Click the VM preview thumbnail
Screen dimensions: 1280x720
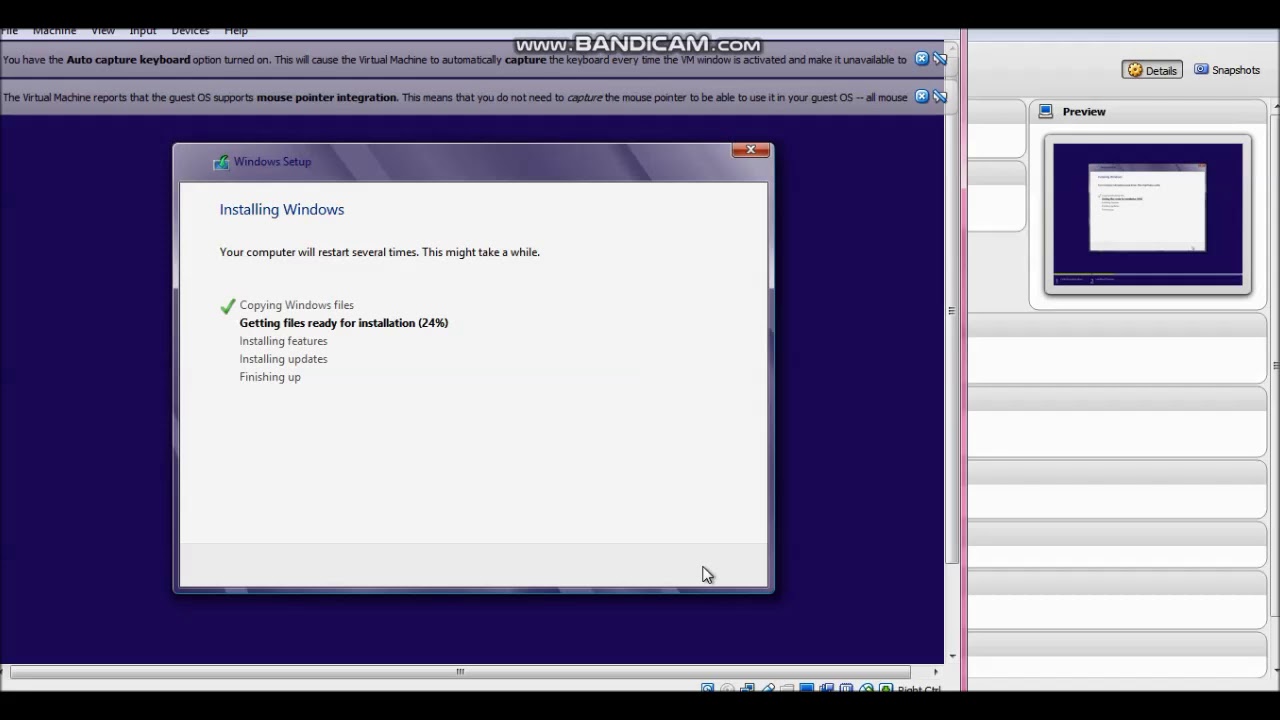pyautogui.click(x=1148, y=214)
